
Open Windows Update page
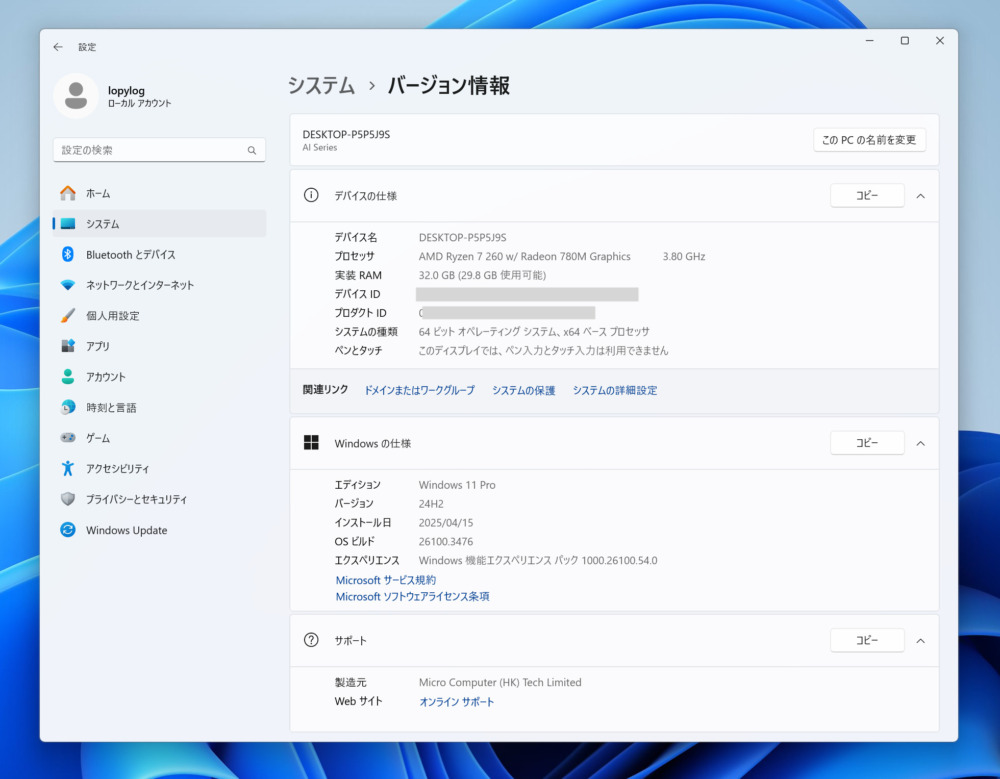159,530
